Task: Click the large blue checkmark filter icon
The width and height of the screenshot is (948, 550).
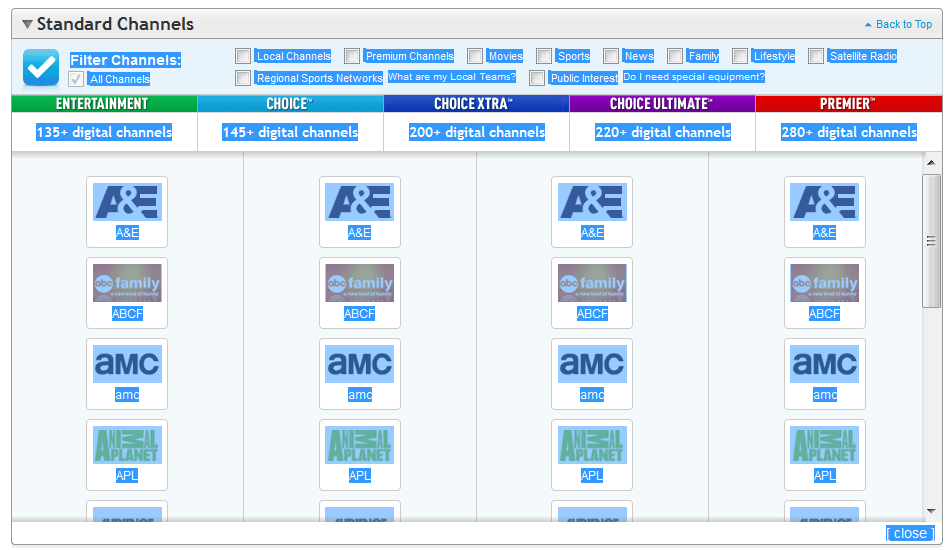Action: tap(41, 67)
